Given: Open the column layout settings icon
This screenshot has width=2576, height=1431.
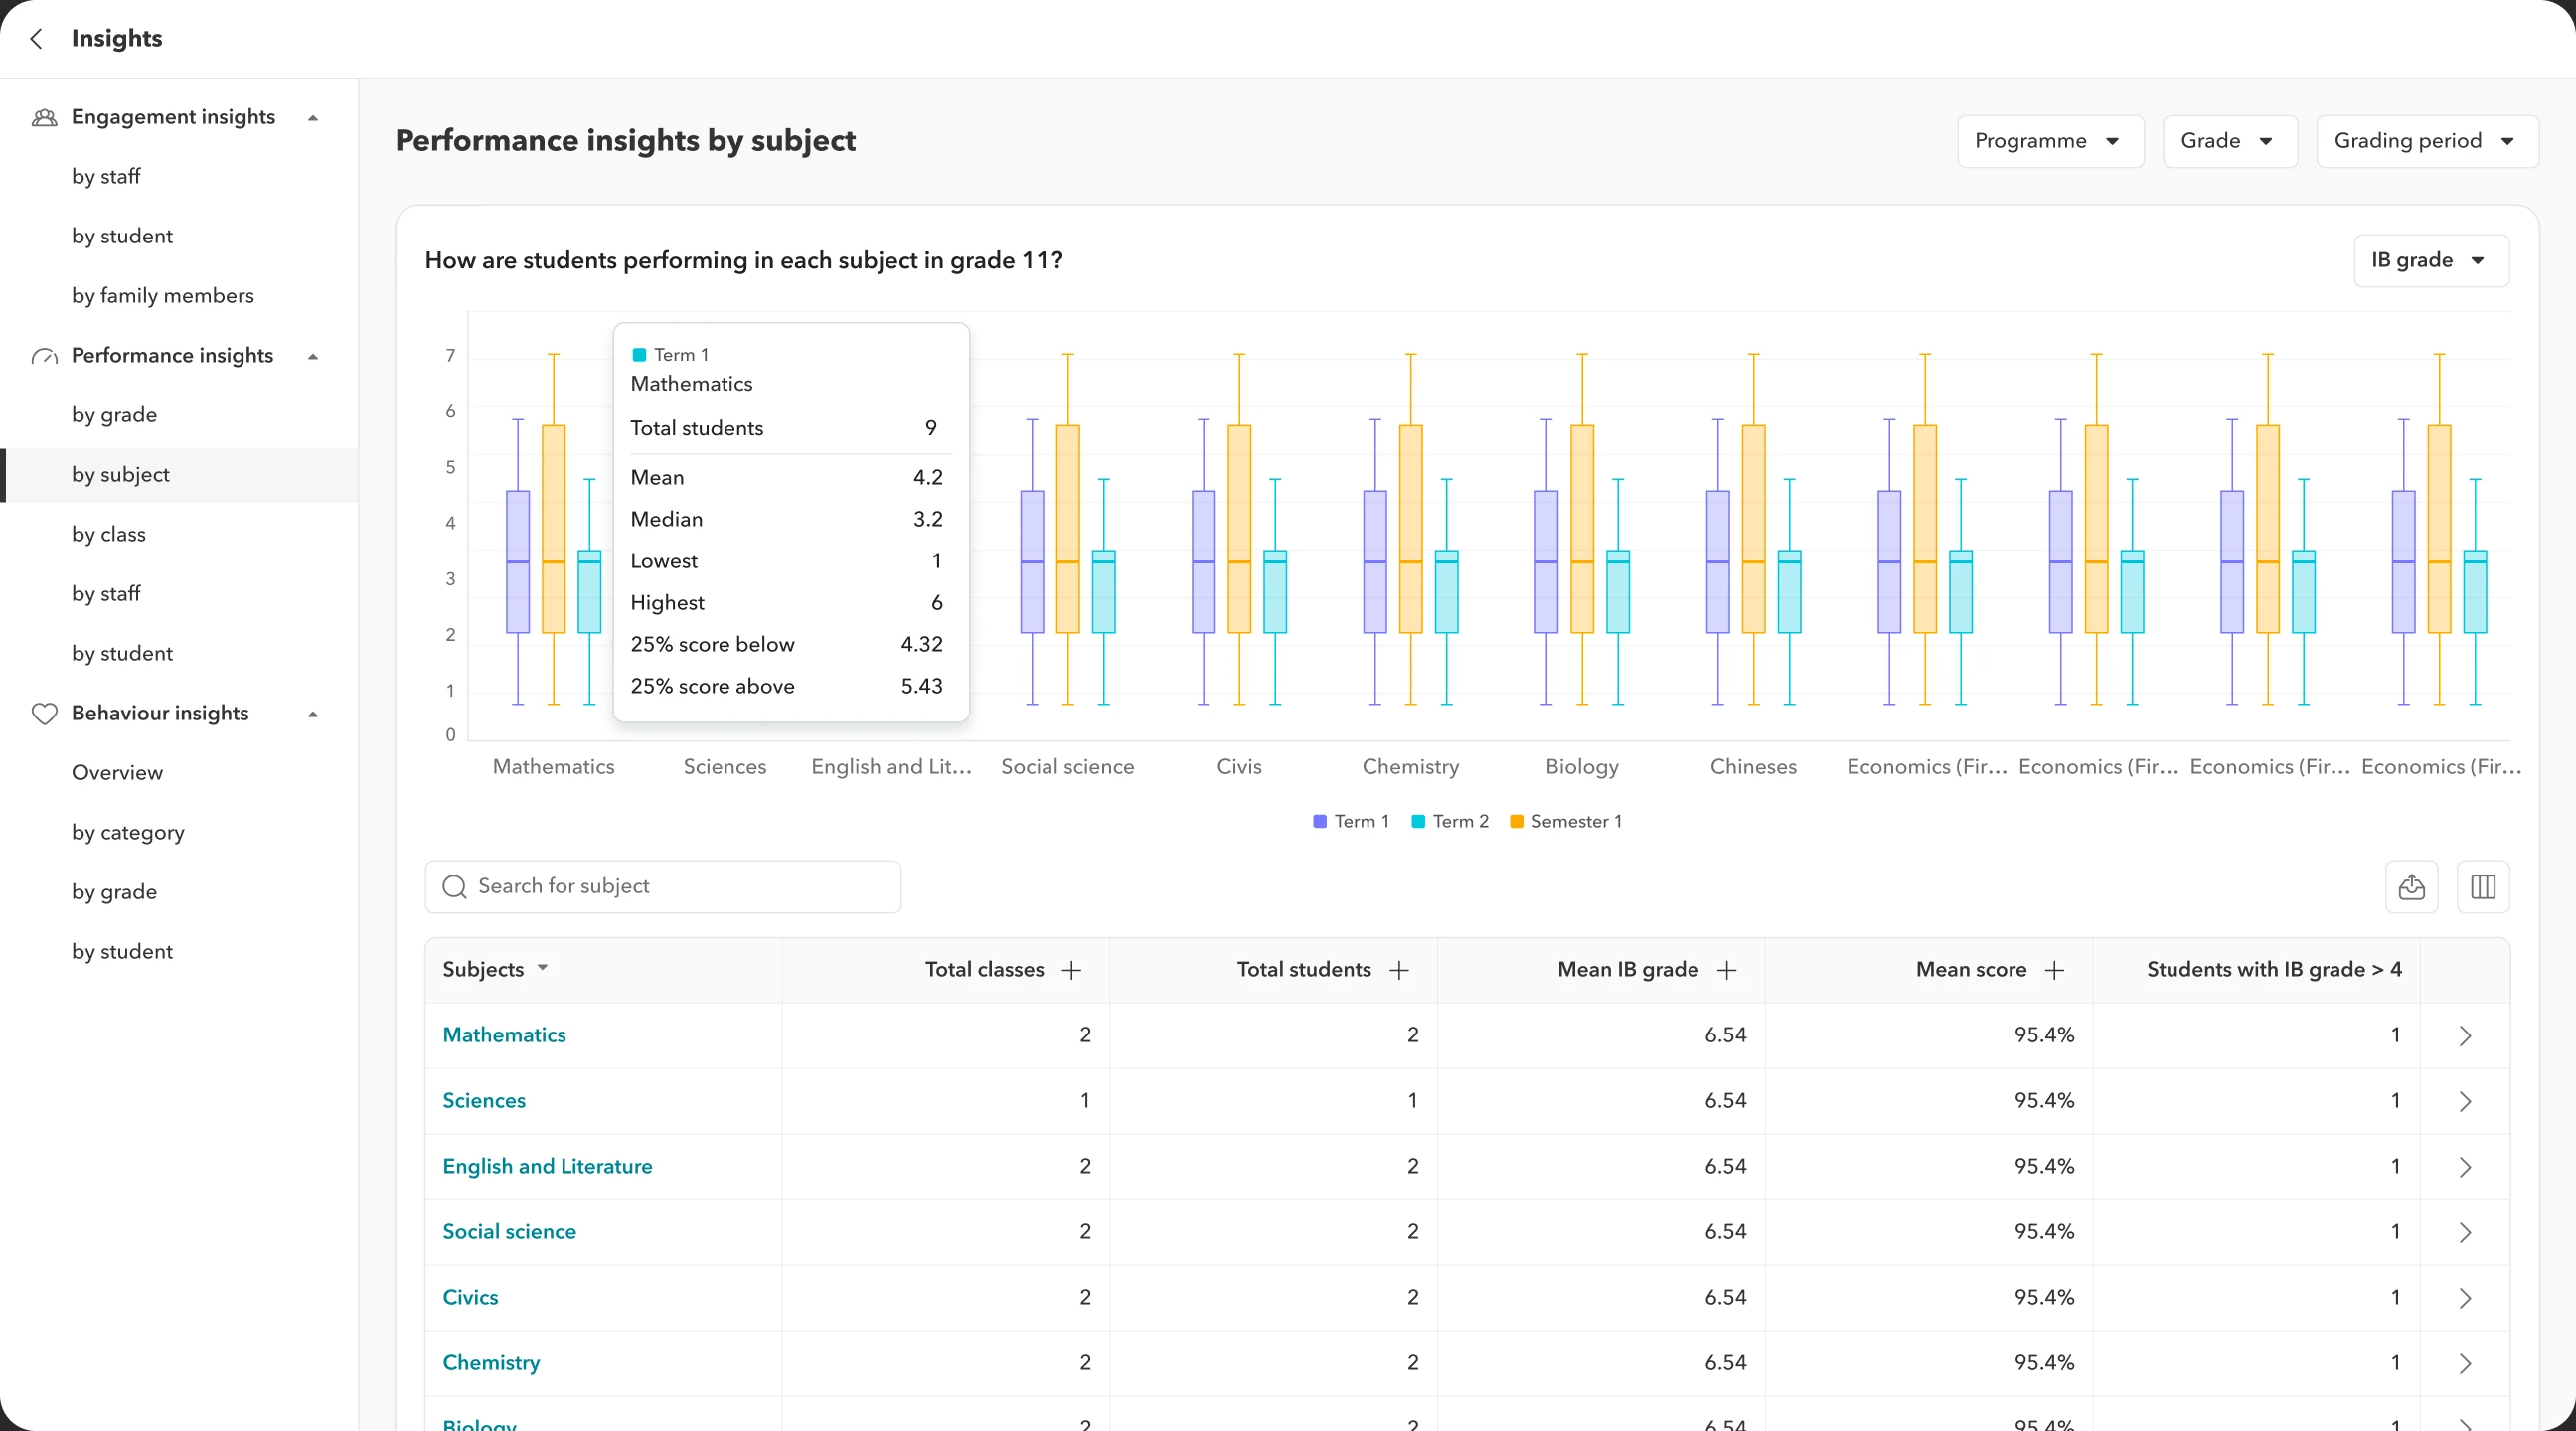Looking at the screenshot, I should [2483, 887].
